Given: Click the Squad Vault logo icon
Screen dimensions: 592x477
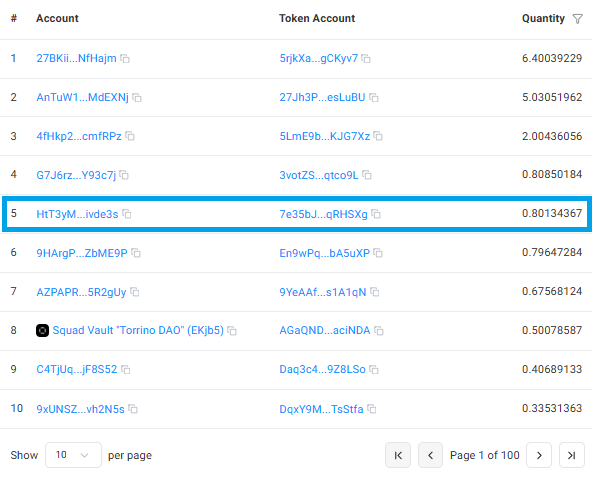Looking at the screenshot, I should pos(42,330).
